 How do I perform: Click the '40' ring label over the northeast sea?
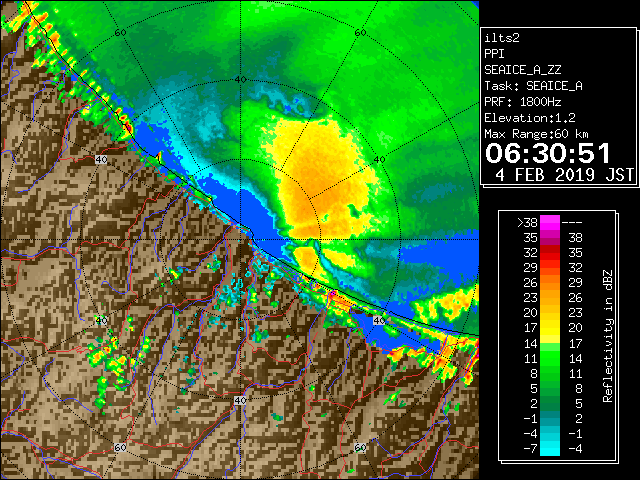point(380,159)
